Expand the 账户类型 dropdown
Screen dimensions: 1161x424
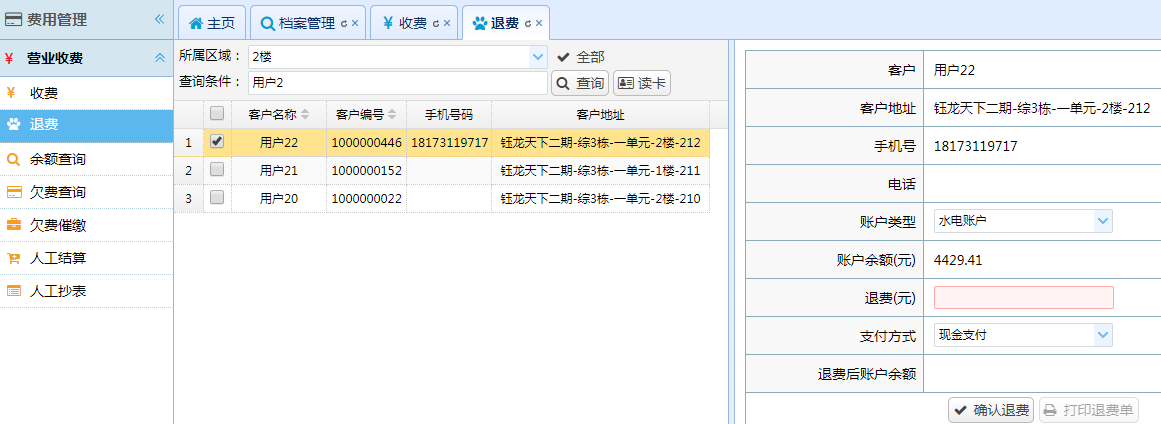click(x=1102, y=221)
